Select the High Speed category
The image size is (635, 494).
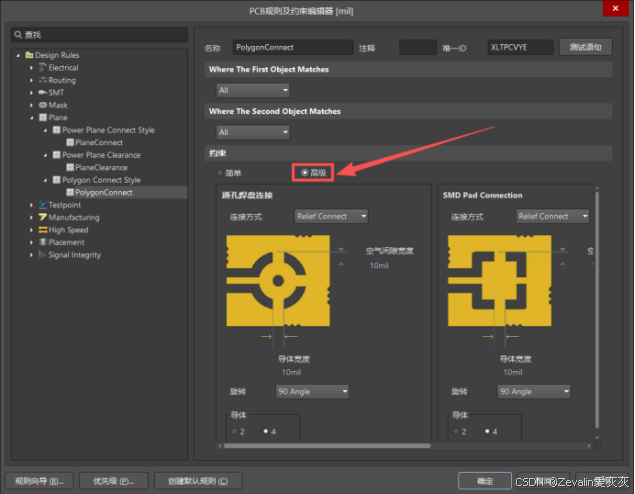click(68, 230)
